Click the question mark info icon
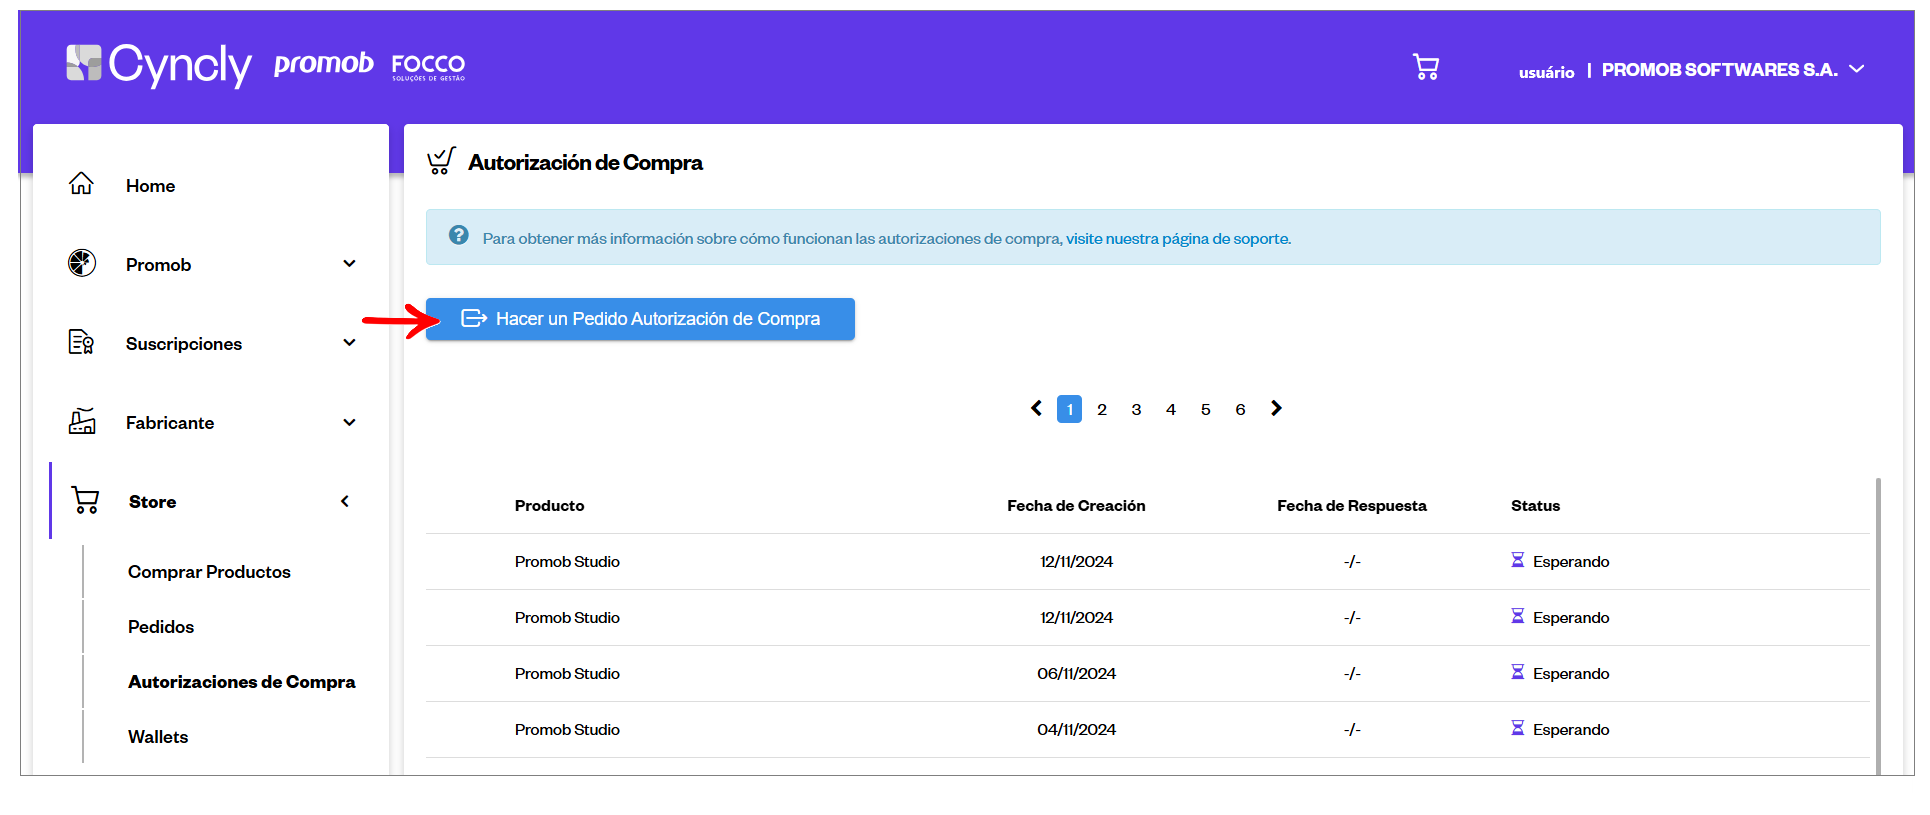1930x815 pixels. (459, 235)
